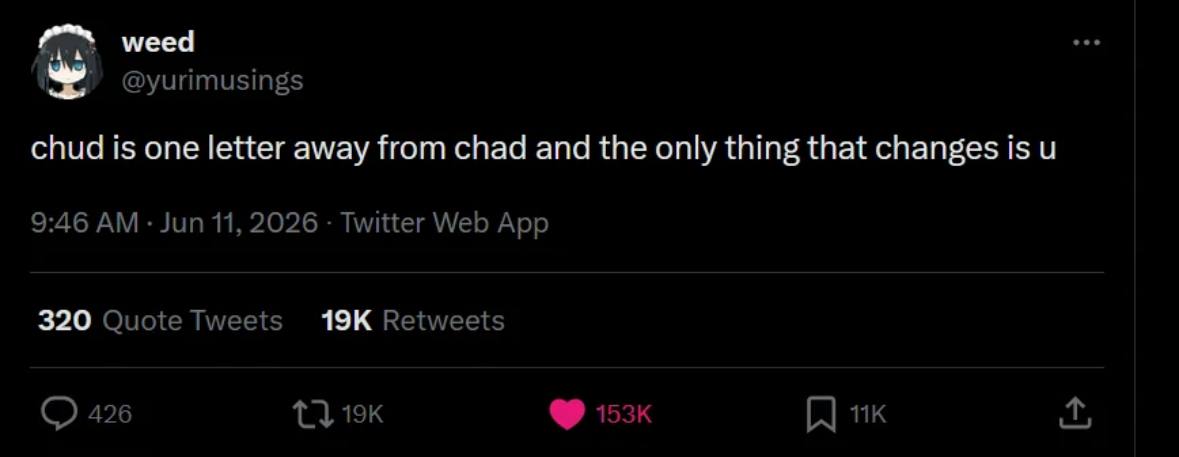Viewport: 1179px width, 457px height.
Task: Click the Twitter Web App source label
Action: (444, 223)
